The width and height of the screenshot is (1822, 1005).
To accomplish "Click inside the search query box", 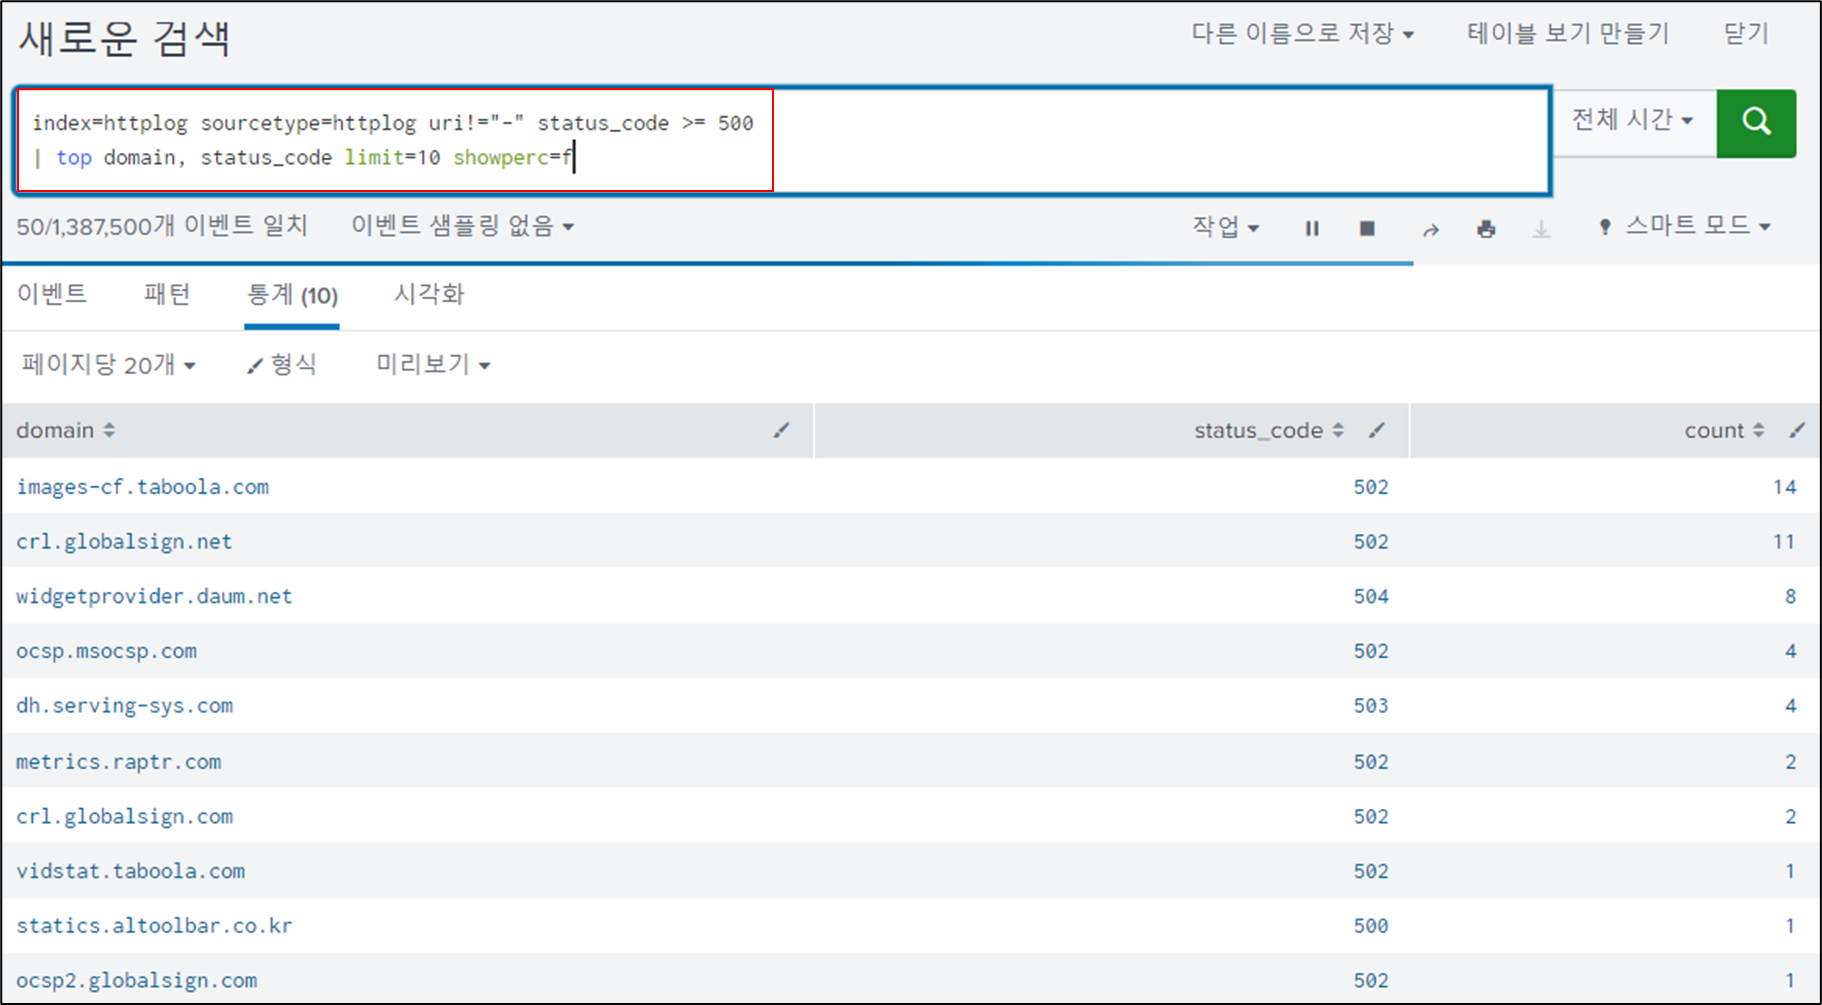I will coord(782,140).
